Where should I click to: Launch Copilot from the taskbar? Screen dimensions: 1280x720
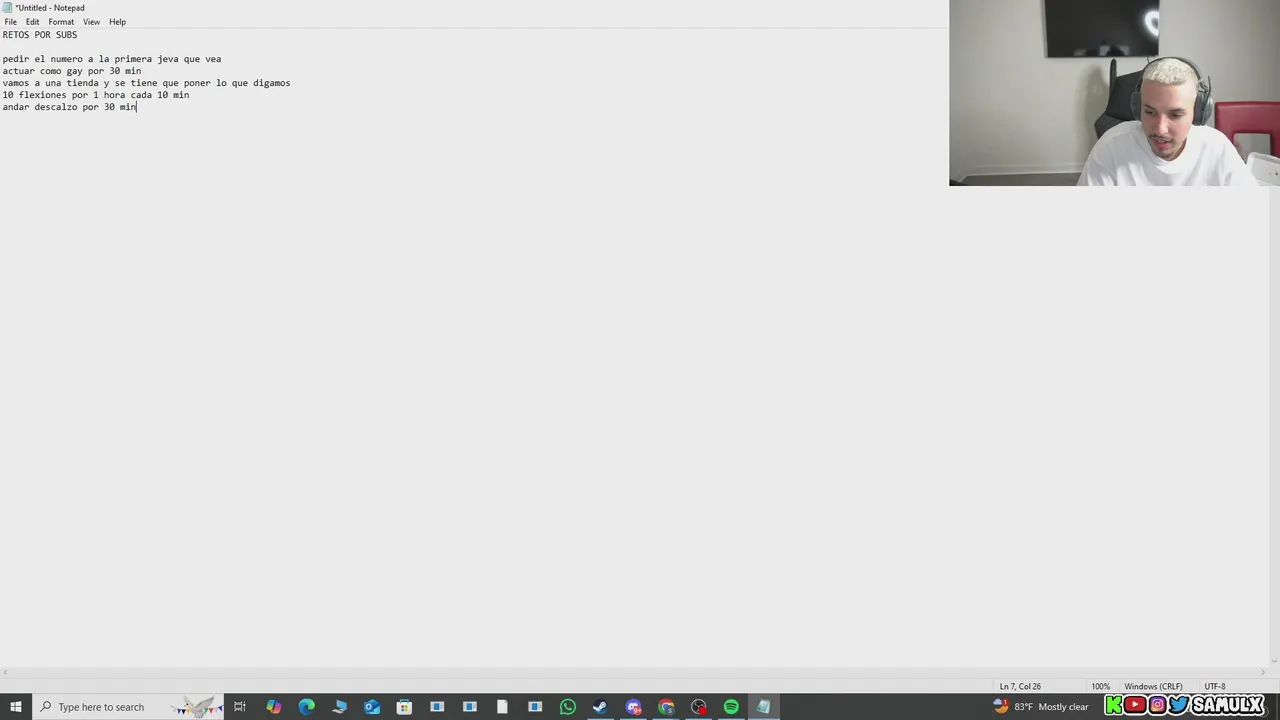click(x=273, y=707)
